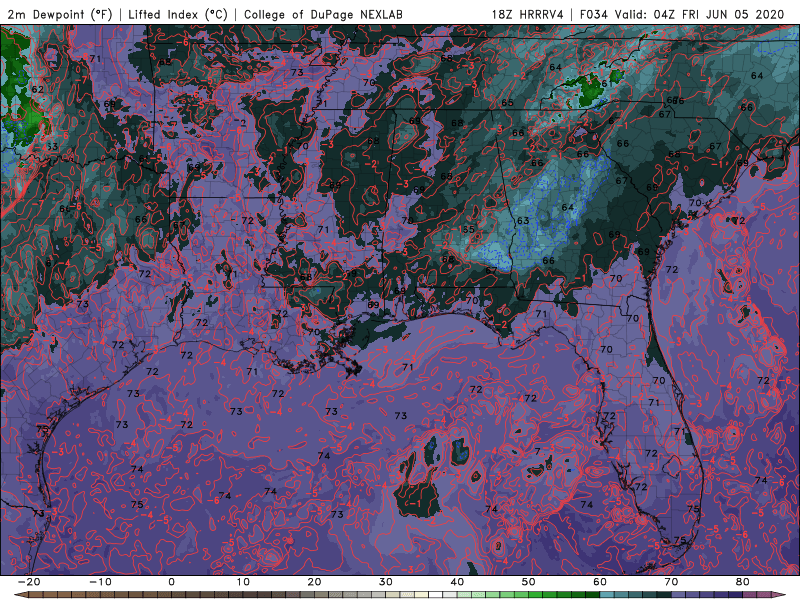
Task: Click the 50 color scale label
Action: (529, 582)
